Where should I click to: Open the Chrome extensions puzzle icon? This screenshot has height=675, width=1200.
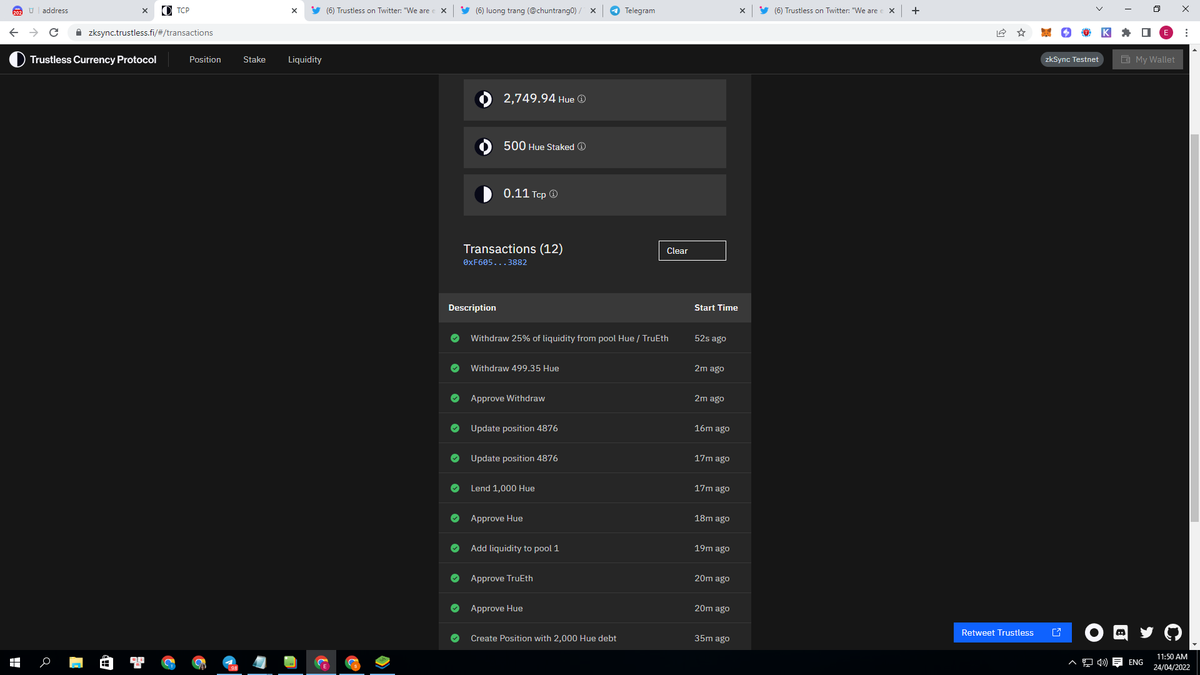click(1124, 32)
